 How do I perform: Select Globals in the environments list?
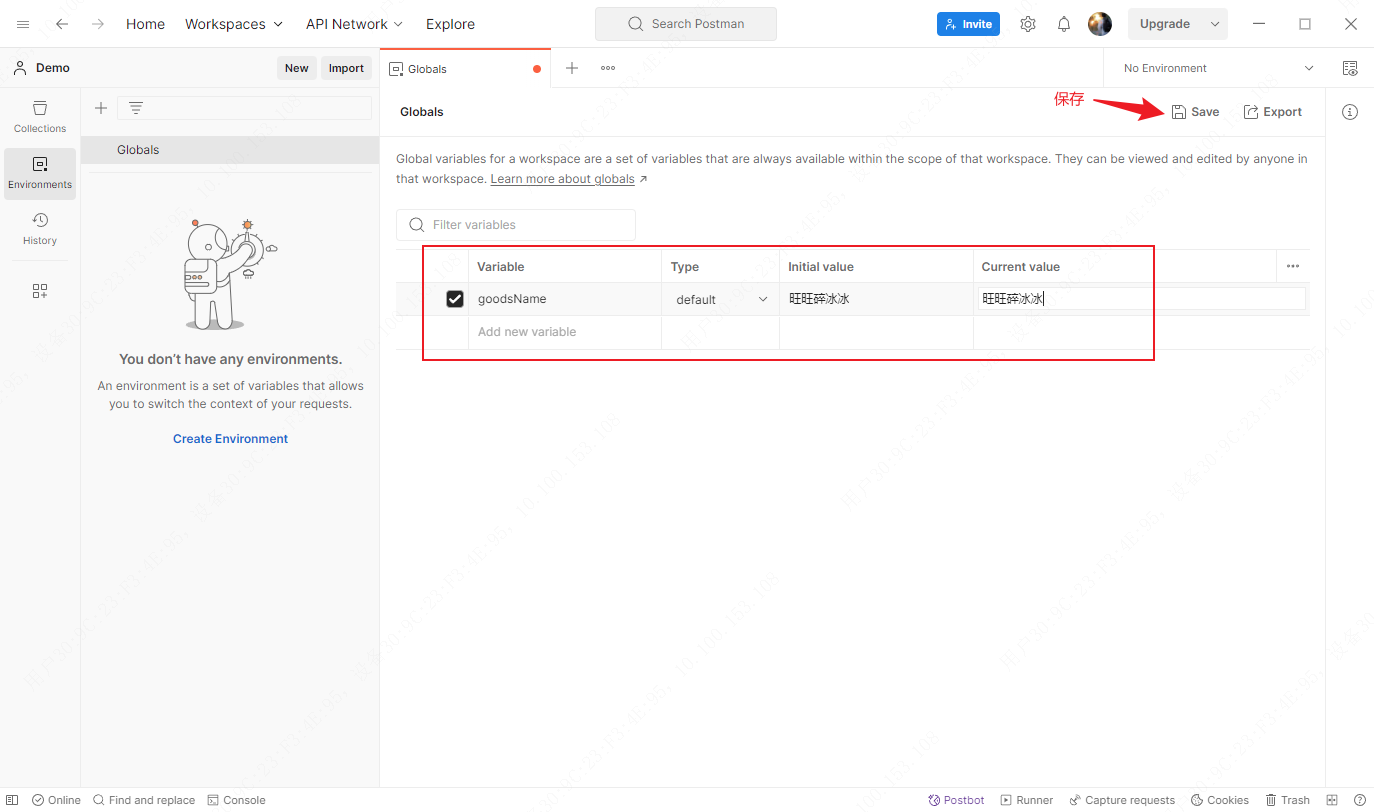coord(230,150)
